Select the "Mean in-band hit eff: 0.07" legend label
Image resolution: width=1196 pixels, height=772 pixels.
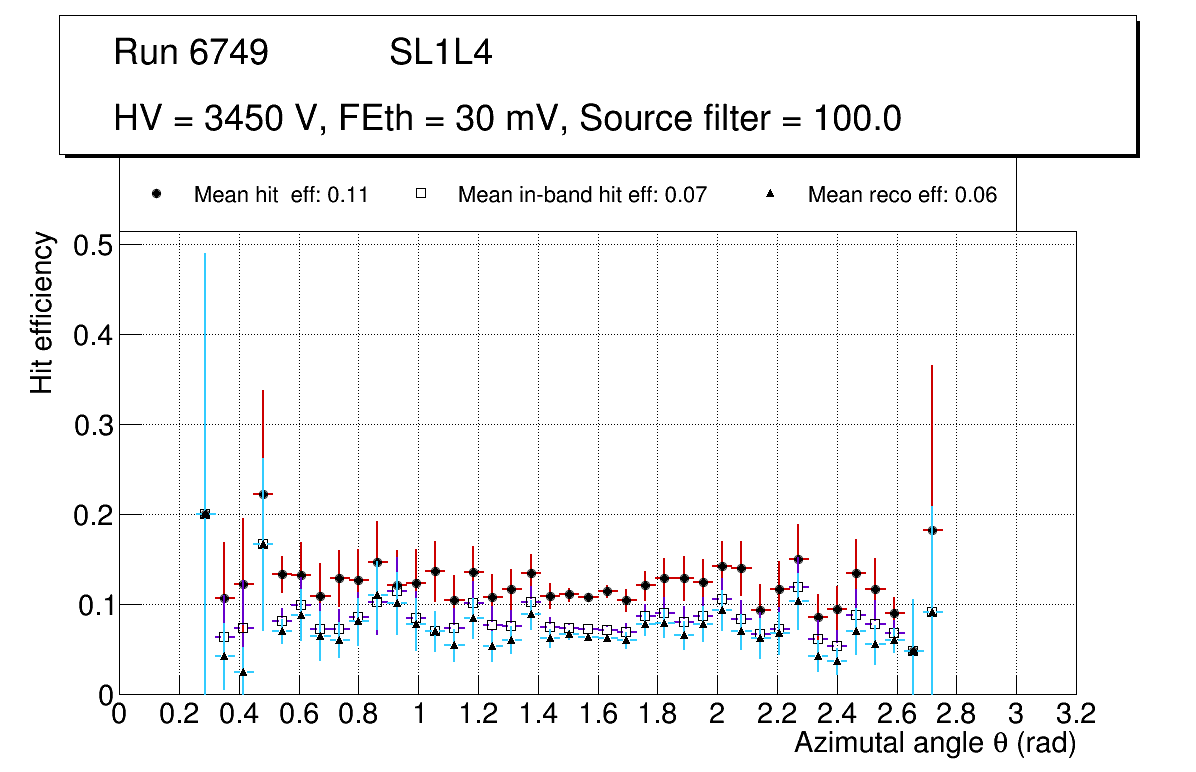pyautogui.click(x=582, y=195)
